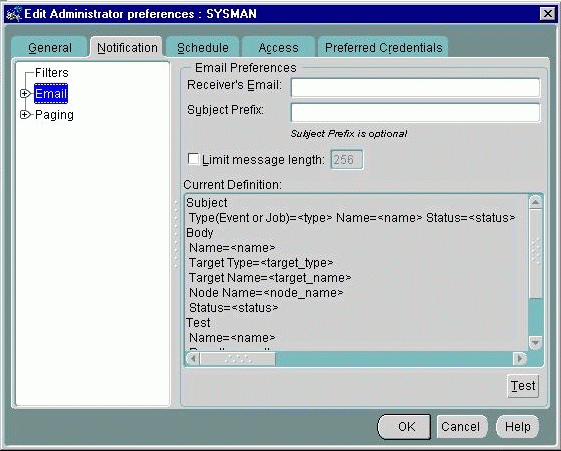Screen dimensions: 561x451
Task: Click the Subject Prefix field
Action: [x=415, y=112]
